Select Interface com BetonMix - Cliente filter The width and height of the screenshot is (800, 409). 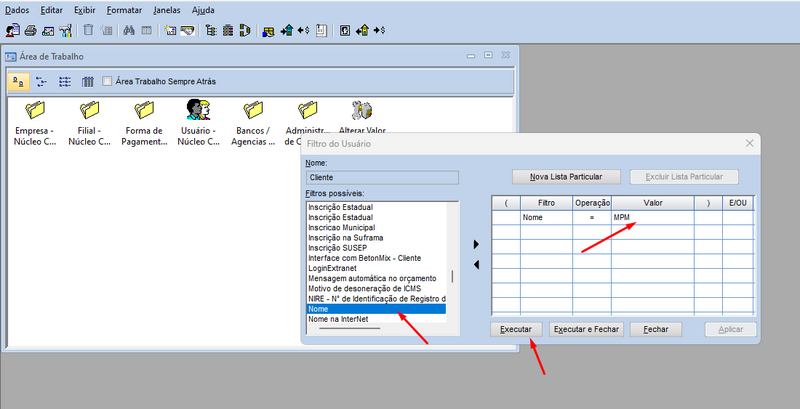(x=376, y=258)
